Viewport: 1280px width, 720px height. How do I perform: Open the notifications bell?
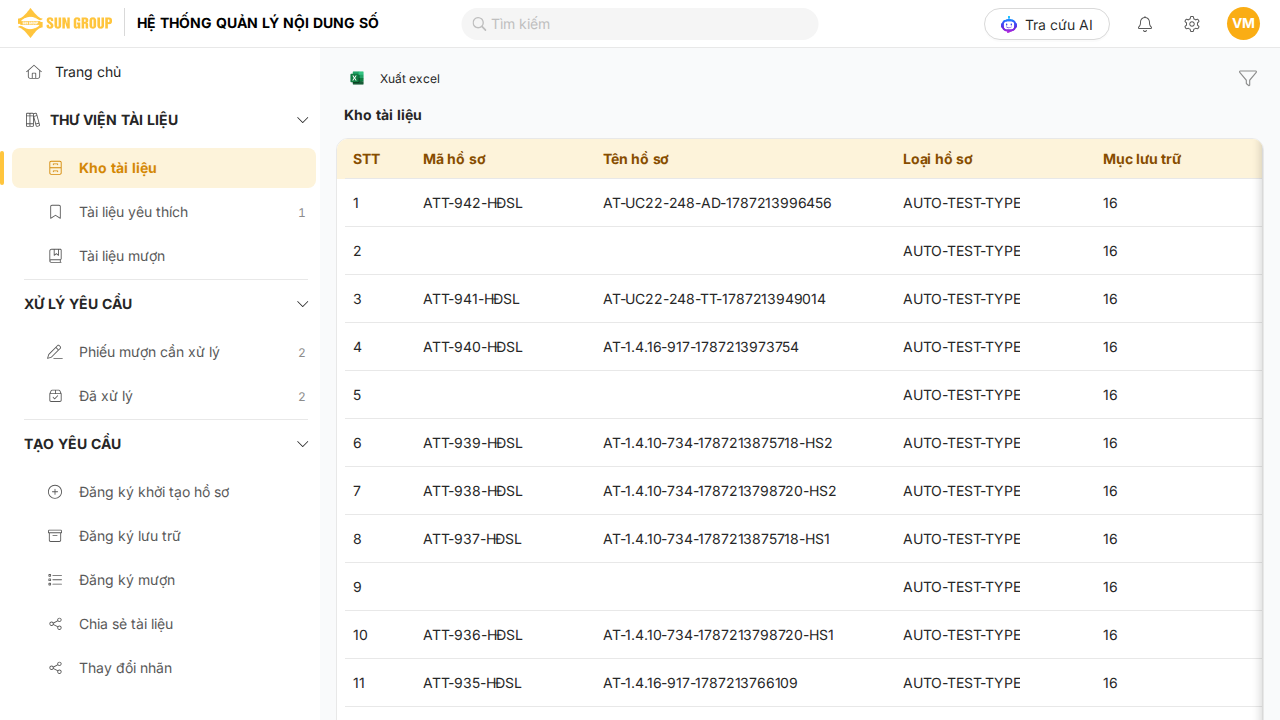[x=1145, y=24]
